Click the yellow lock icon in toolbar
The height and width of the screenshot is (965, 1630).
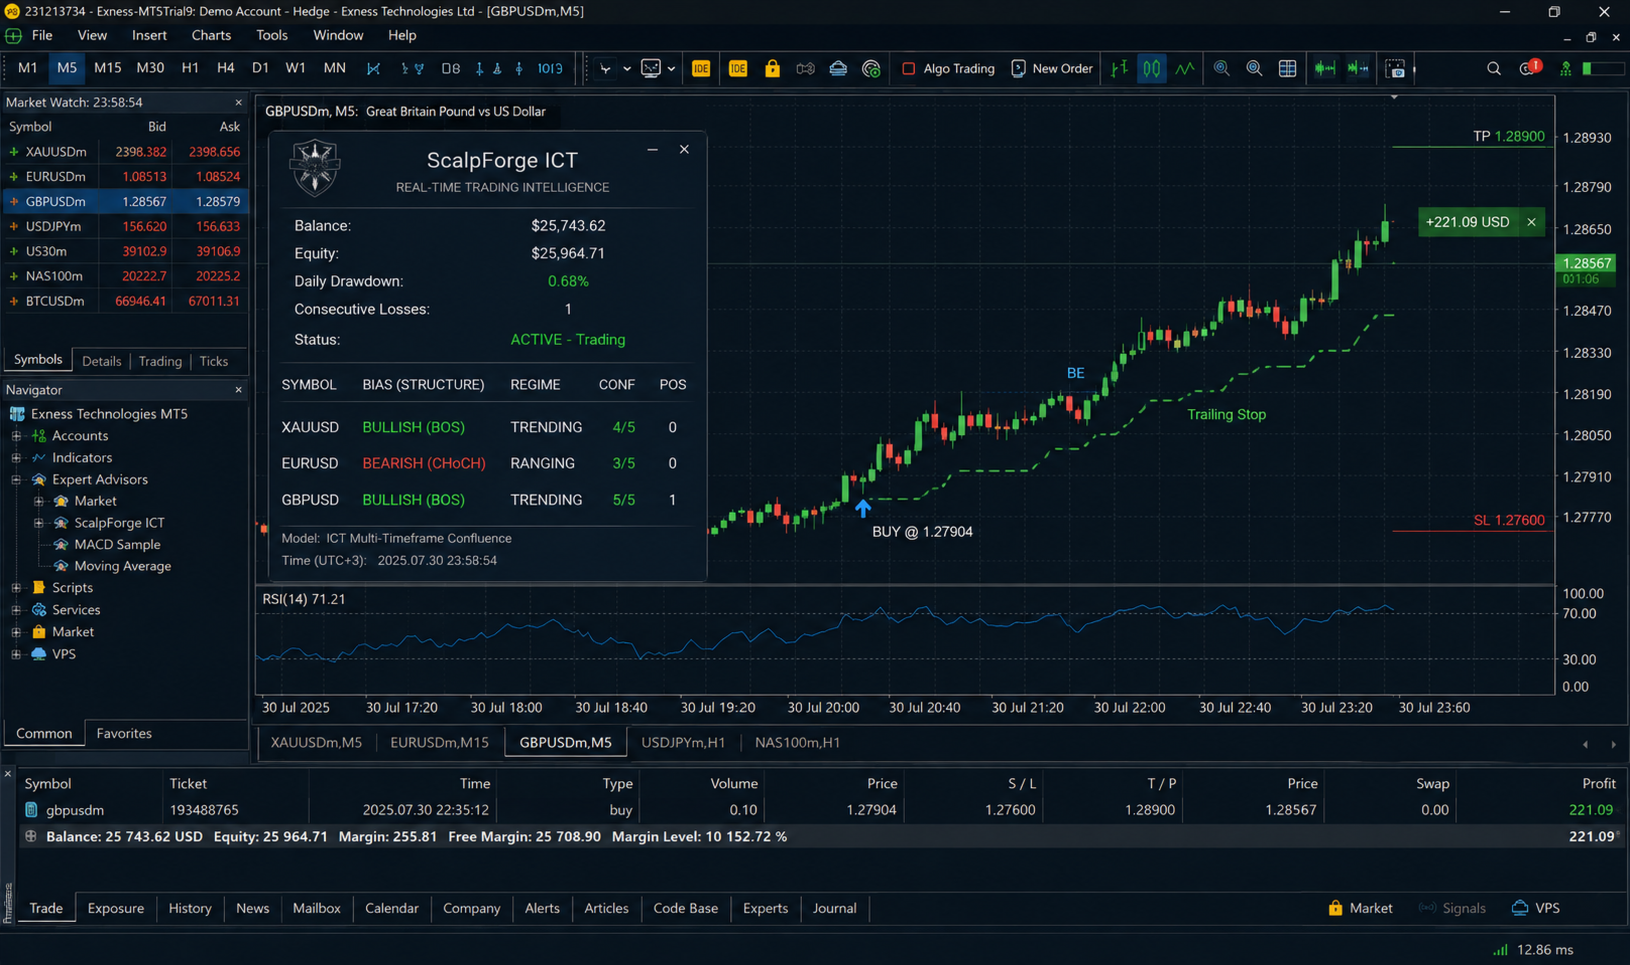(x=772, y=68)
